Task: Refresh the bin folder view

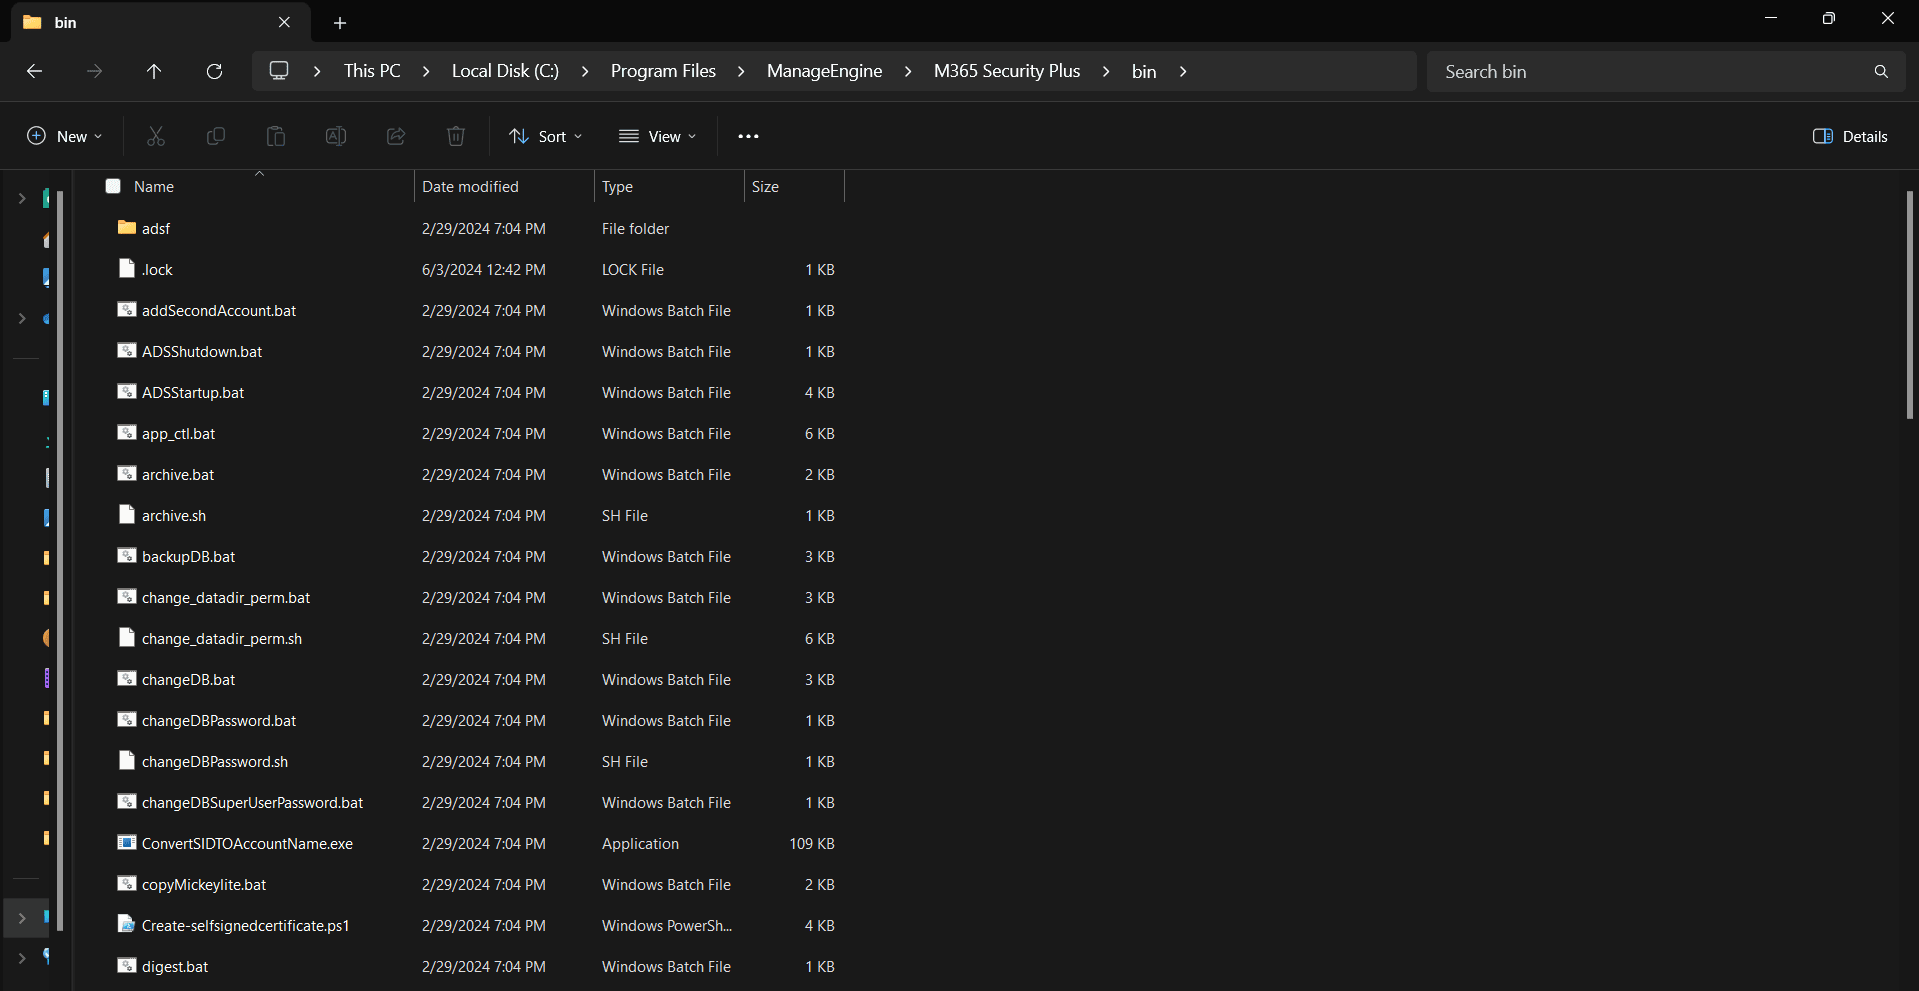Action: (214, 71)
